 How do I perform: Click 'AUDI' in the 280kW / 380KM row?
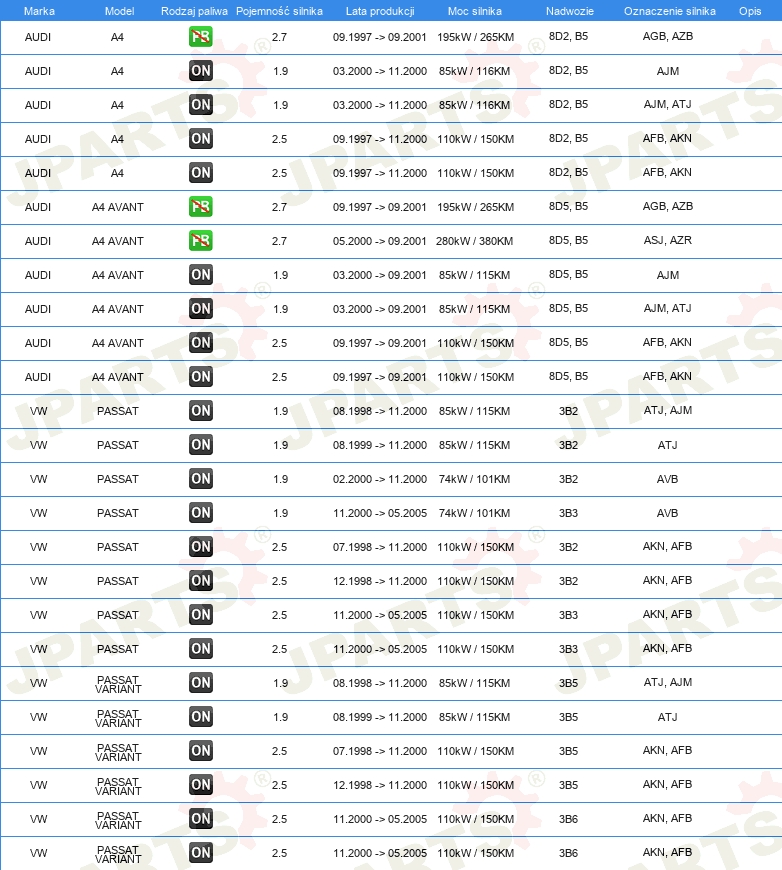pos(38,241)
